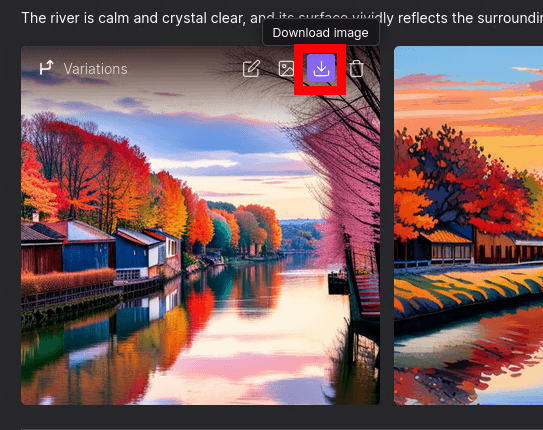Screen dimensions: 543x430
Task: Click the picture icon beside the pencil
Action: [x=286, y=69]
